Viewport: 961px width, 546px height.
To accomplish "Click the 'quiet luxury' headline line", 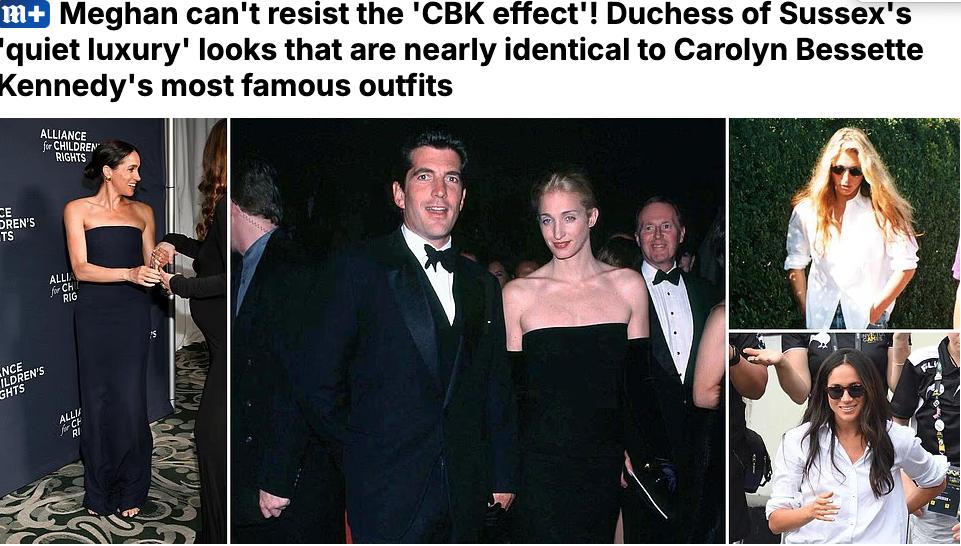I will tap(462, 50).
